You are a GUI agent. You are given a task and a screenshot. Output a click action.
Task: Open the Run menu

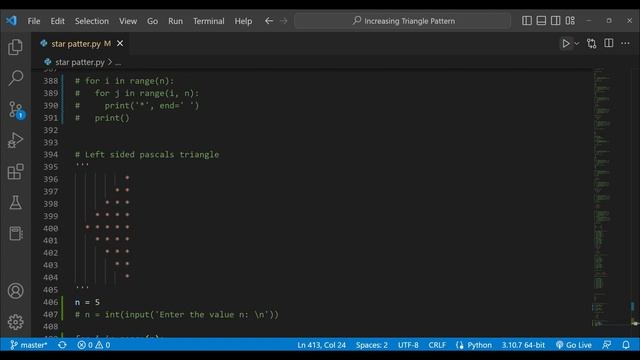(176, 21)
